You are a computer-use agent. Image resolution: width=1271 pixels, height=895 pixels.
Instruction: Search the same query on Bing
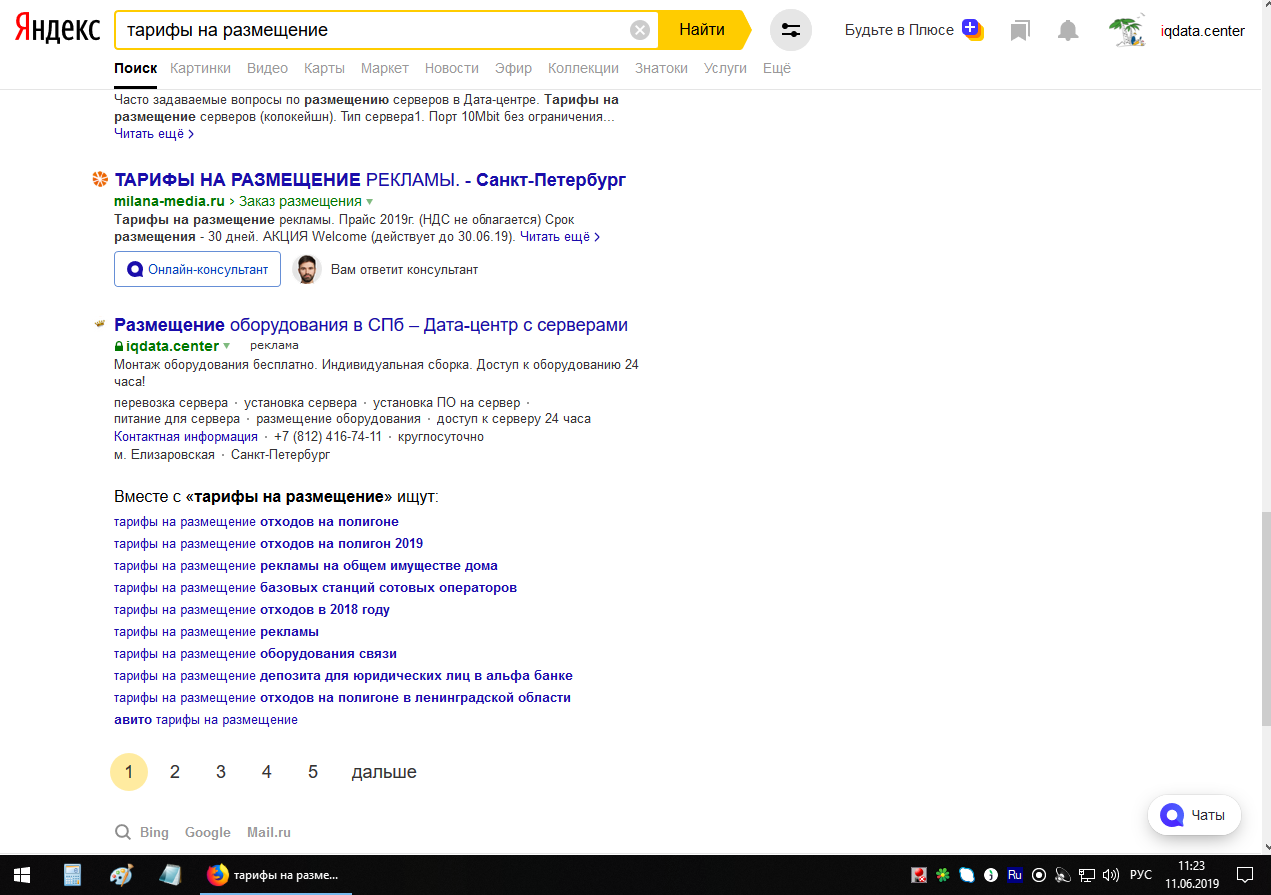[x=154, y=832]
